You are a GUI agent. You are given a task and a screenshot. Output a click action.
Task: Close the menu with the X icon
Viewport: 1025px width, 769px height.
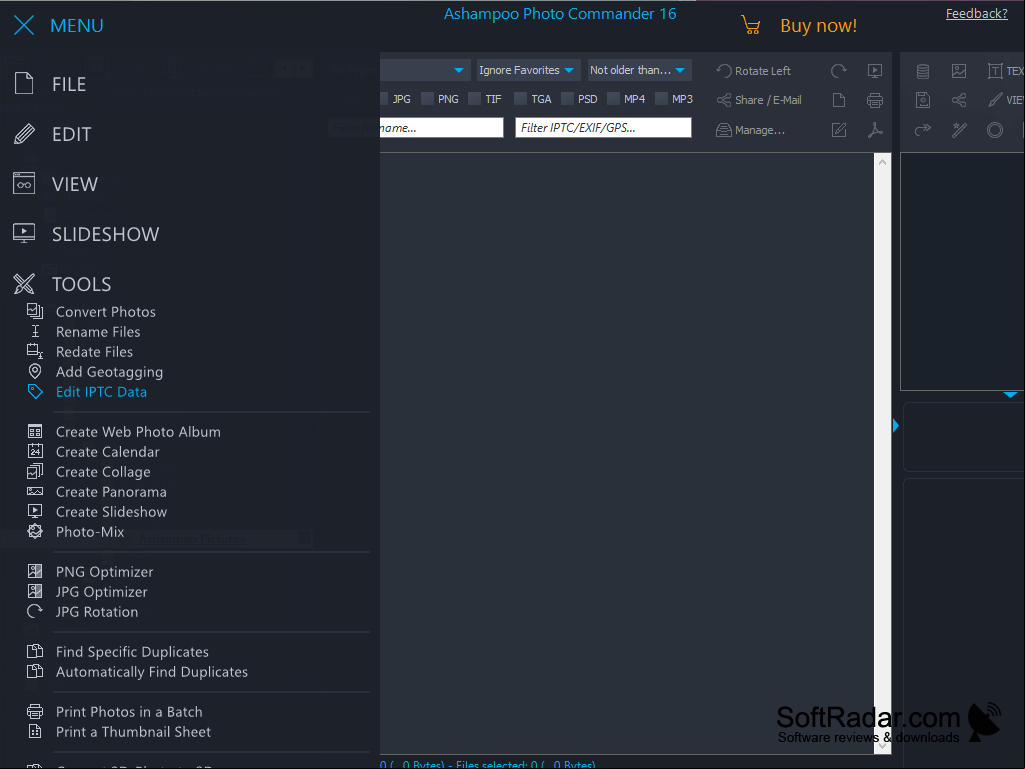(x=24, y=26)
